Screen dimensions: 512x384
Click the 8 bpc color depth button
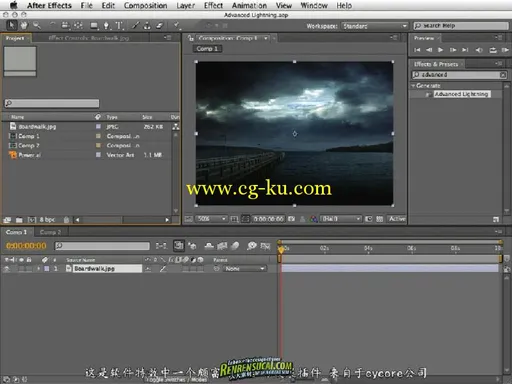click(47, 220)
